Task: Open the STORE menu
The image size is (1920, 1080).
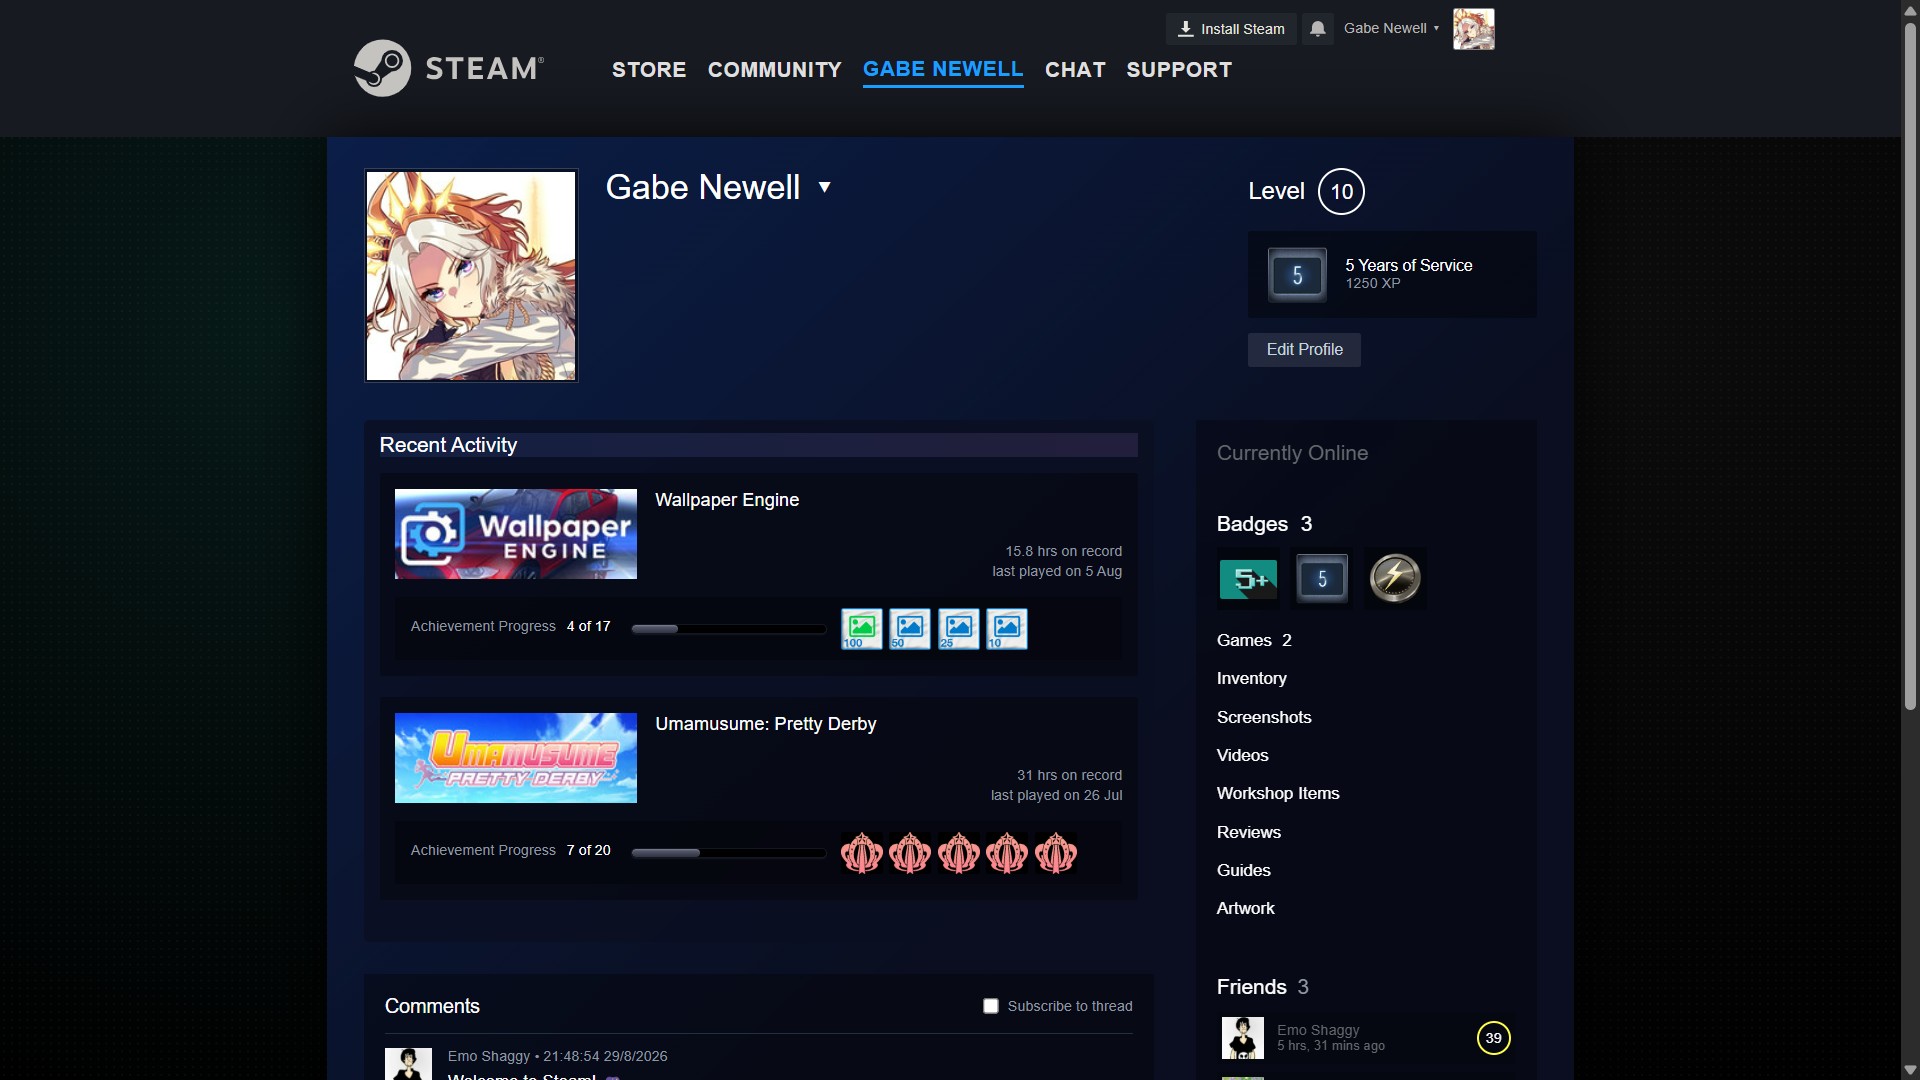Action: pyautogui.click(x=649, y=70)
